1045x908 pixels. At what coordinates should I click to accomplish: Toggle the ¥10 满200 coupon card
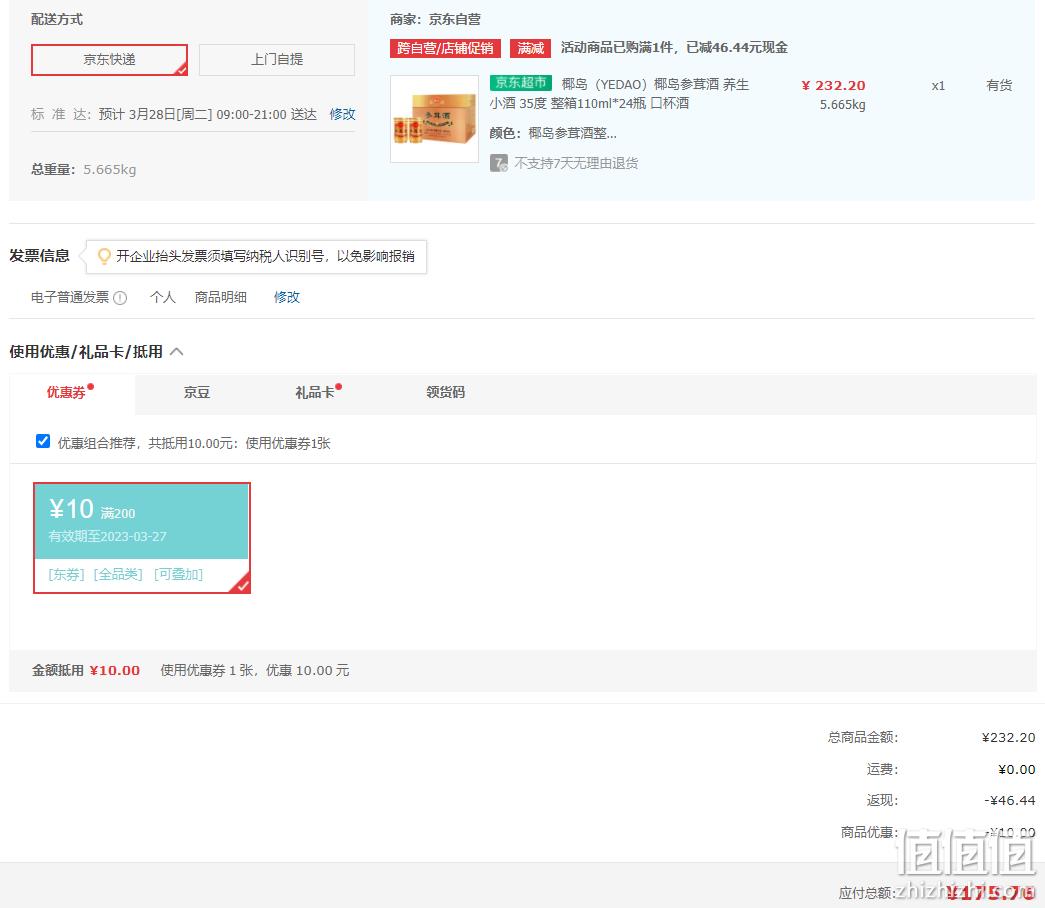[142, 537]
